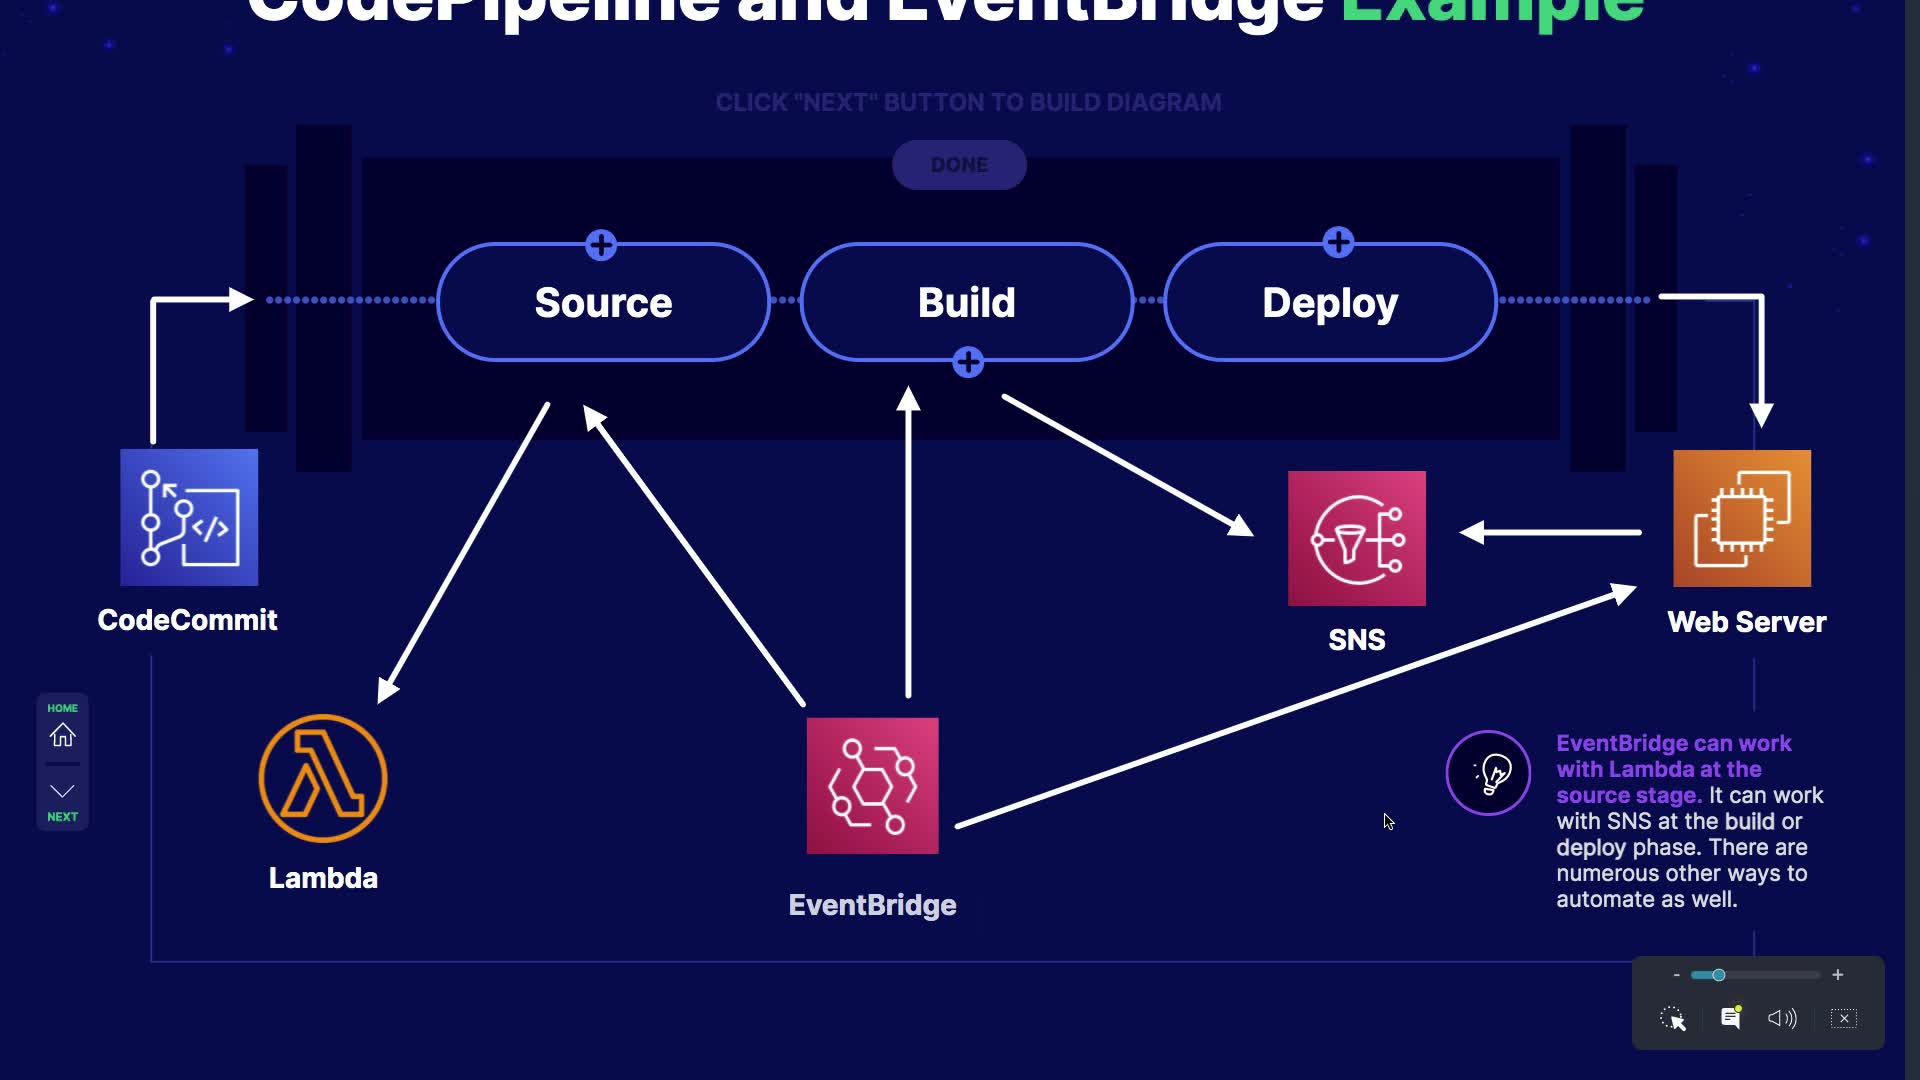Viewport: 1920px width, 1080px height.
Task: Adjust the zoom level slider handle
Action: pos(1718,975)
